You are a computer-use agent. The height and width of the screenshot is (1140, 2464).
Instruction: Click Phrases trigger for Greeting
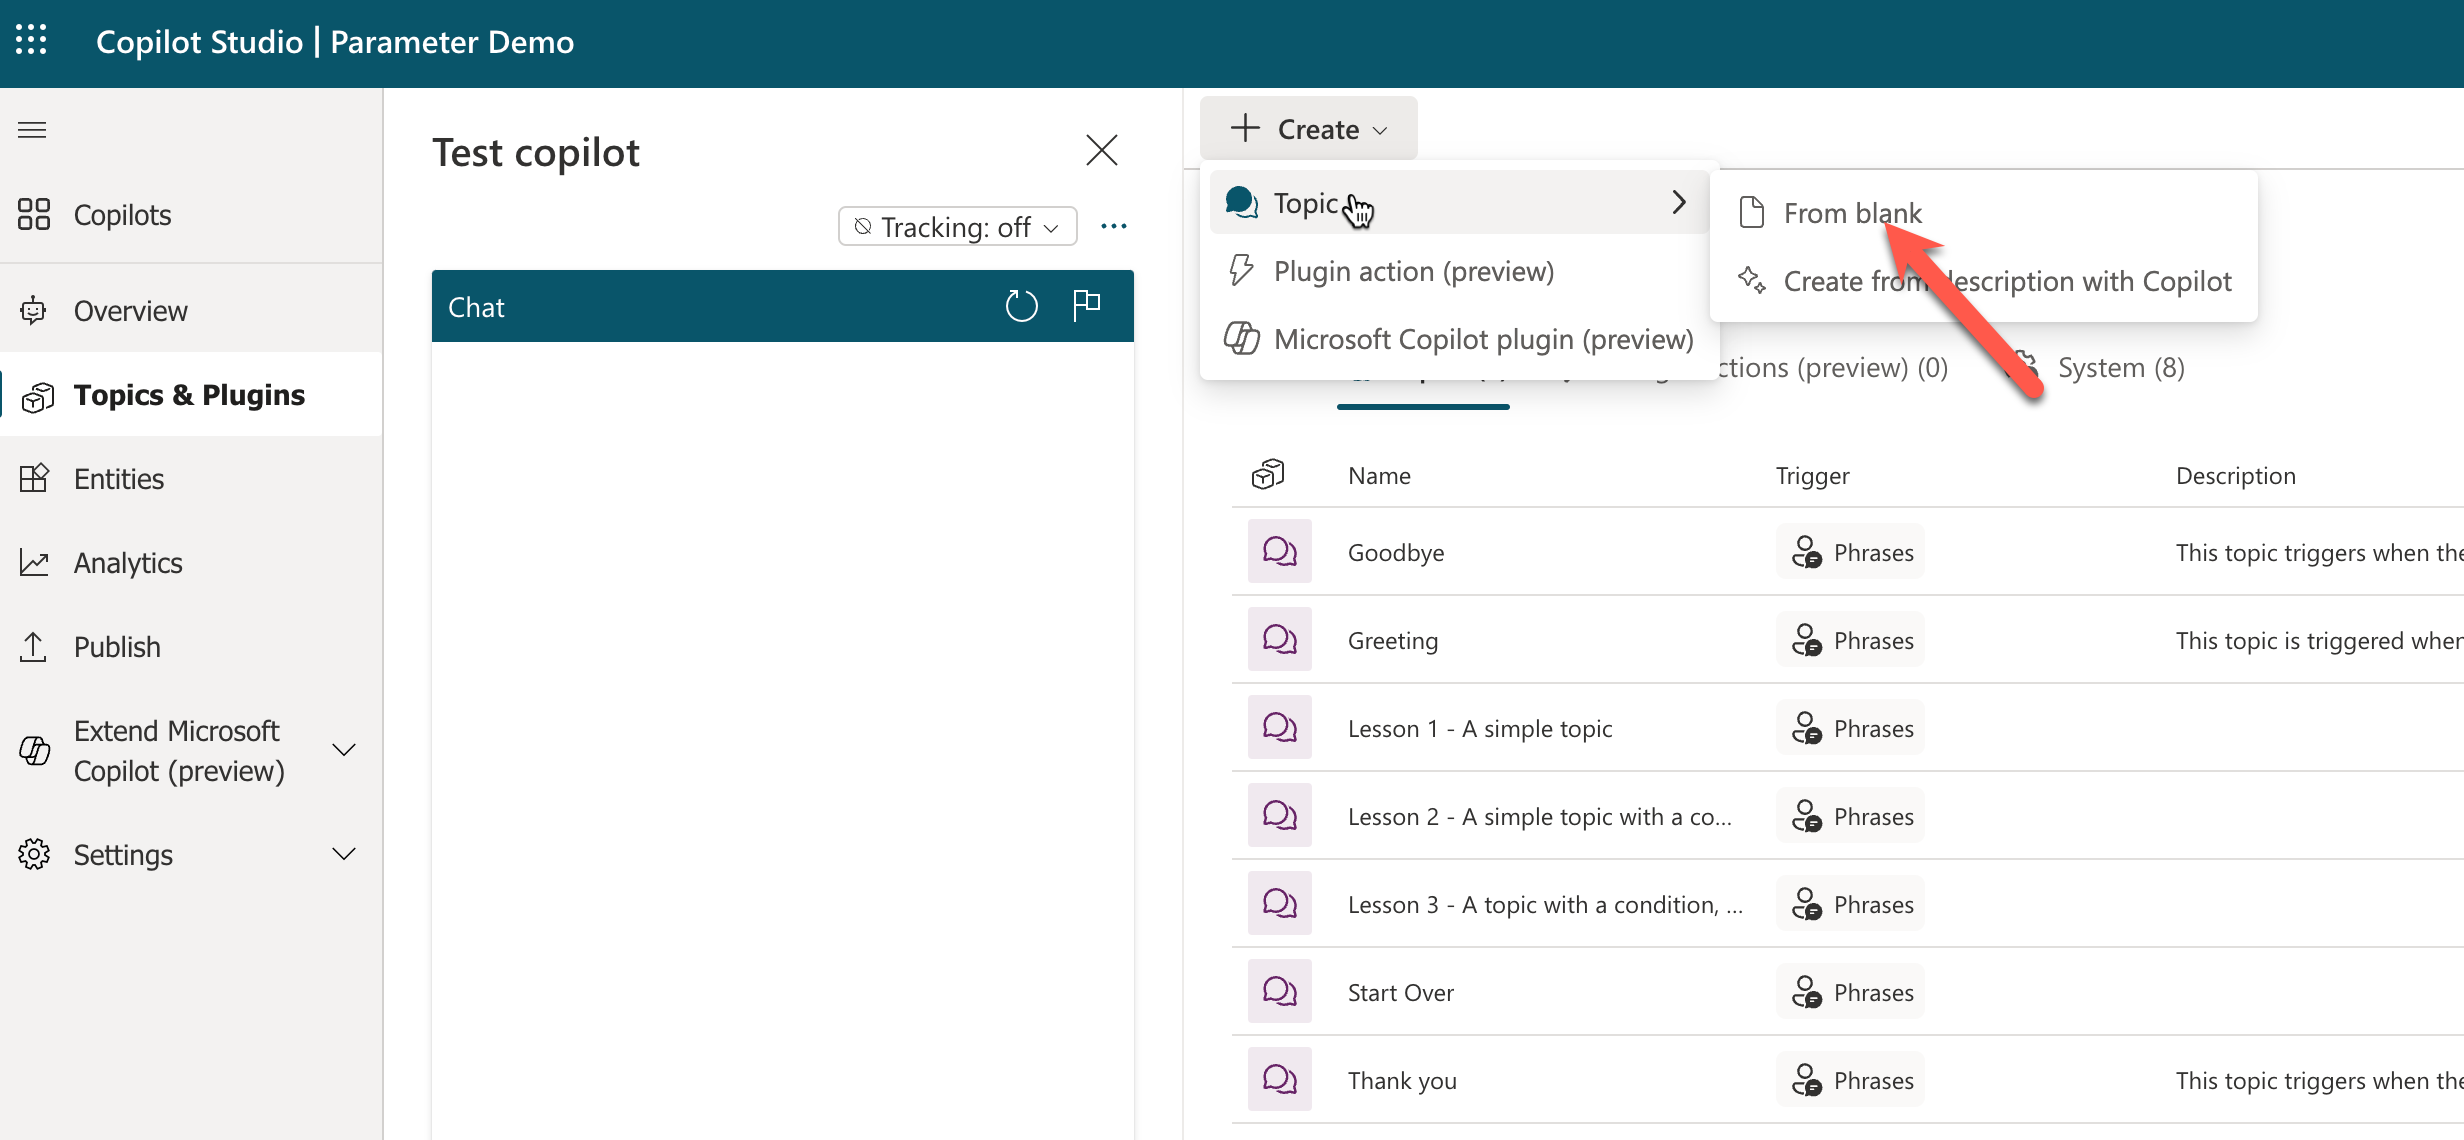click(1850, 639)
